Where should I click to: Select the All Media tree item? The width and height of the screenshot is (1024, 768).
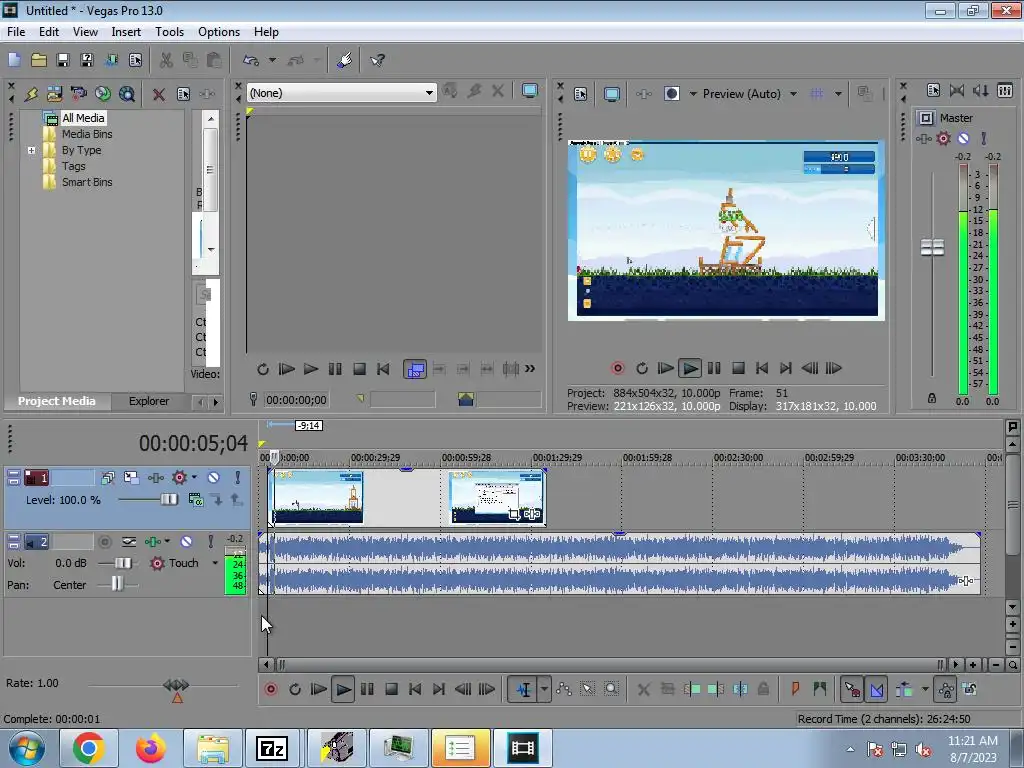(83, 118)
